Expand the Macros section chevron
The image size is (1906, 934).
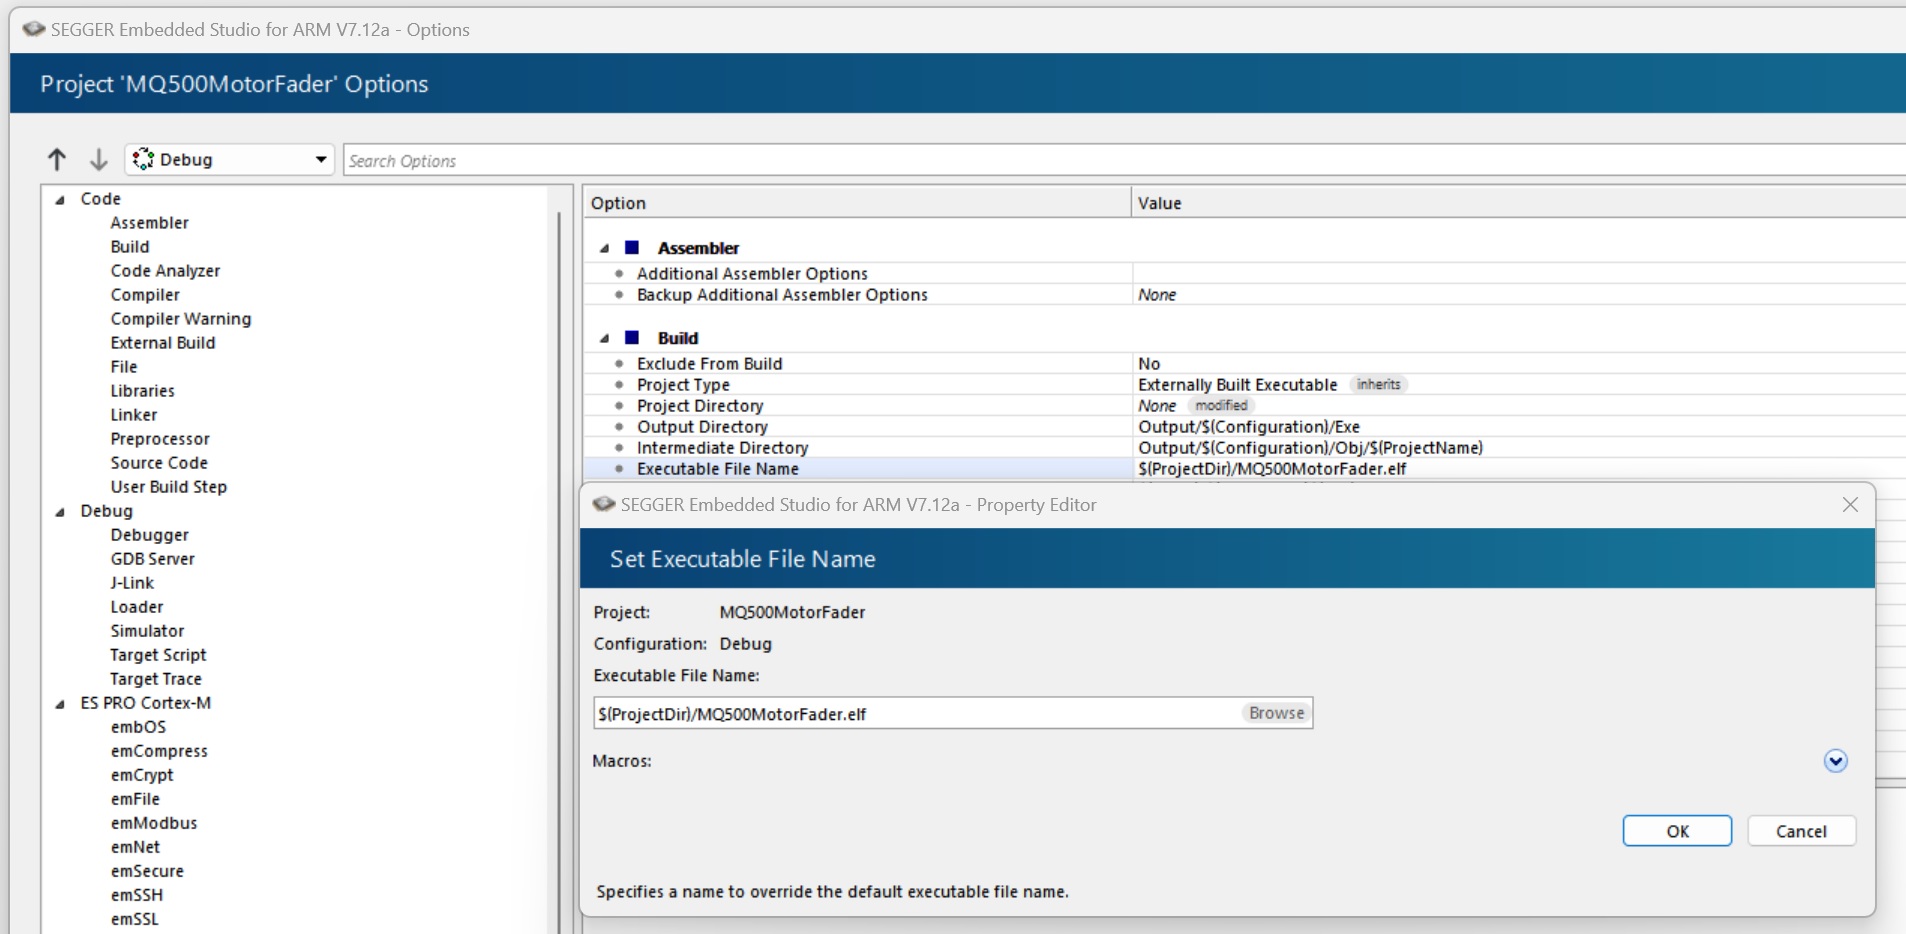1835,761
